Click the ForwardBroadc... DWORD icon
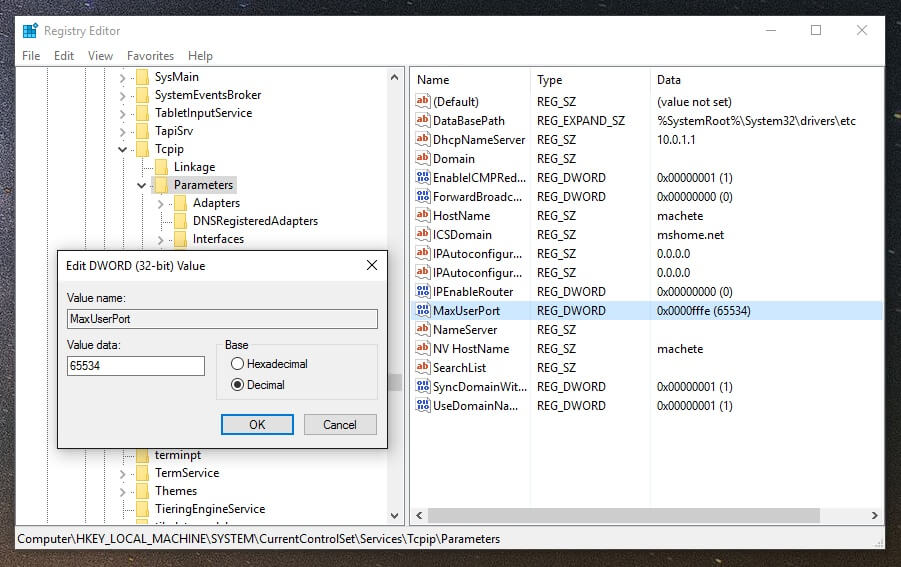The image size is (901, 567). pyautogui.click(x=423, y=196)
